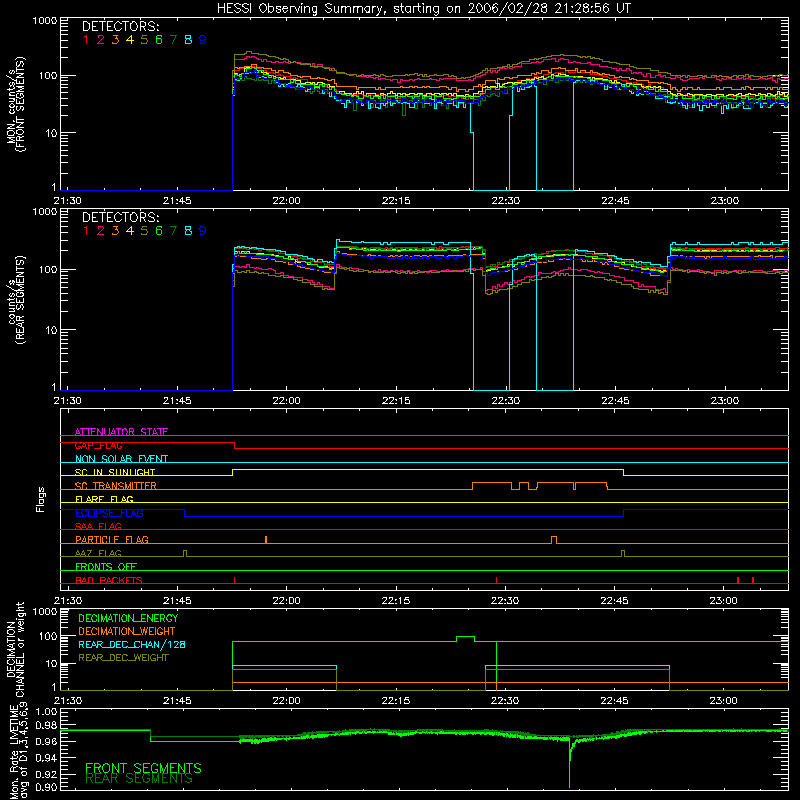This screenshot has height=800, width=800.
Task: Select 'DETECTORS:' label in front segments plot
Action: coord(120,27)
